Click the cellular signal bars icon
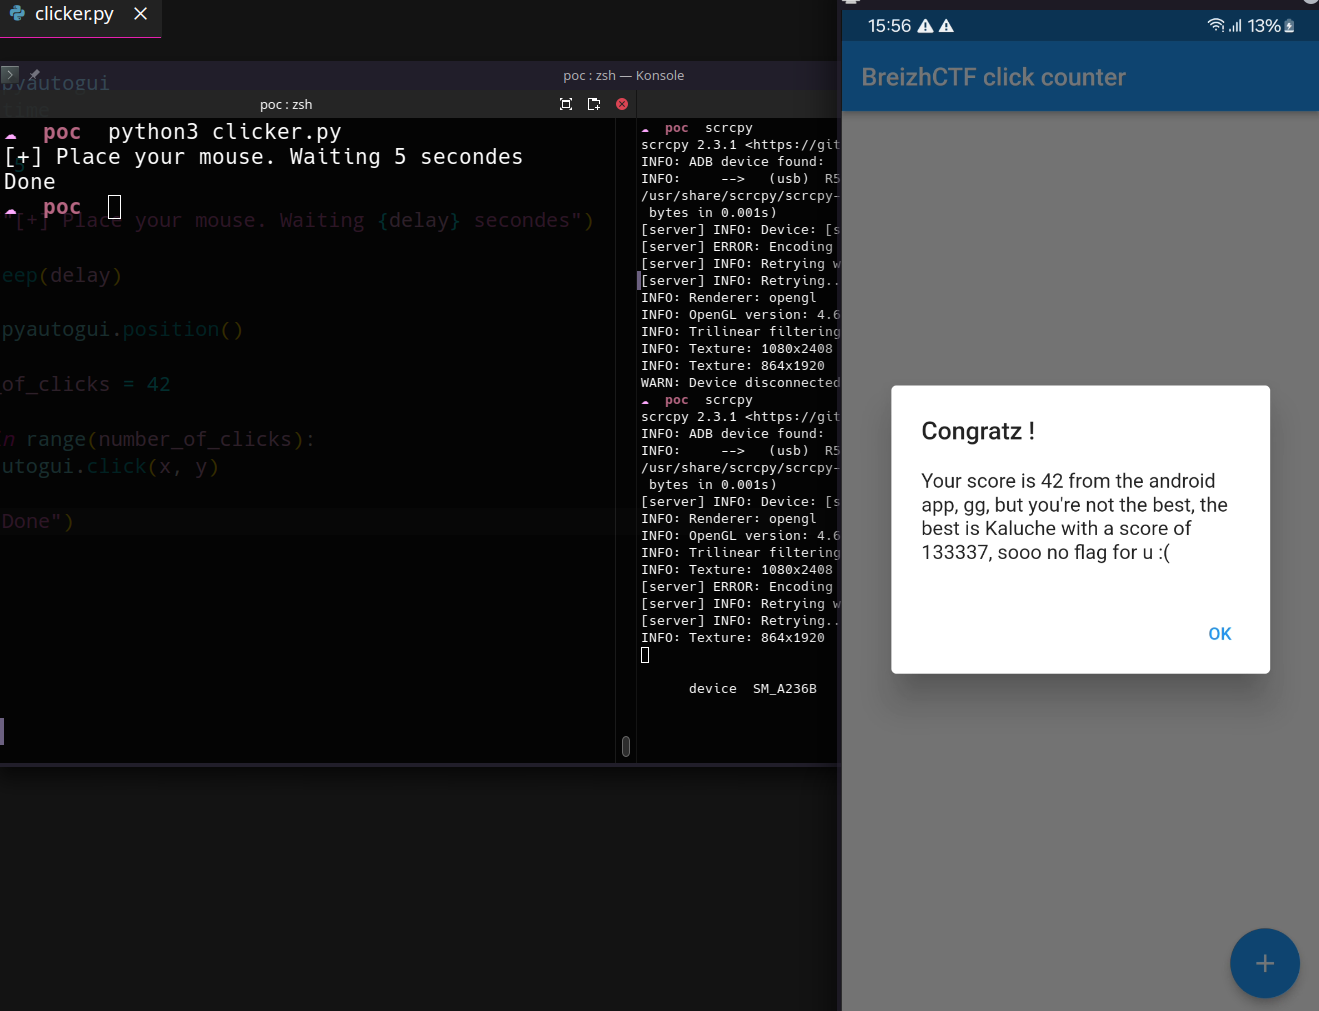1319x1011 pixels. pos(1236,26)
